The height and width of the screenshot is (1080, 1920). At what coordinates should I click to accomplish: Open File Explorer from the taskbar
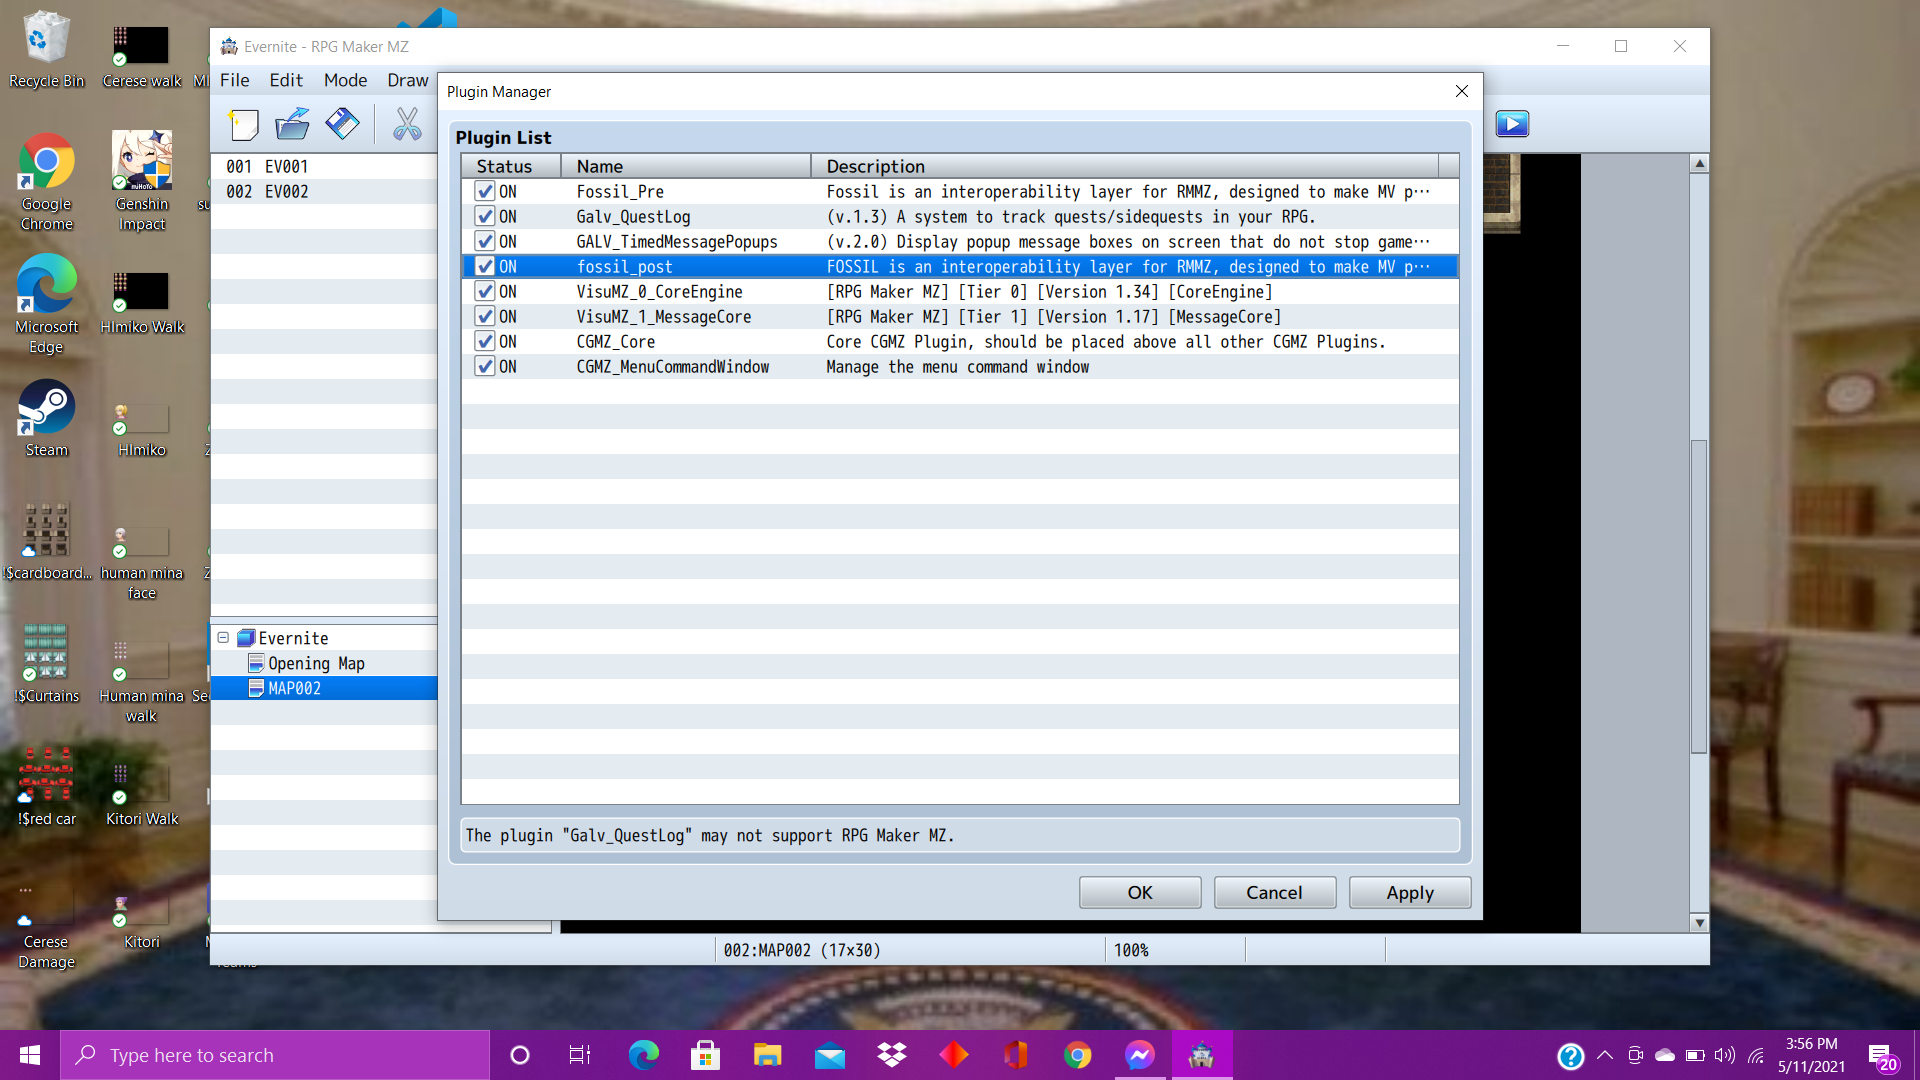pos(767,1055)
